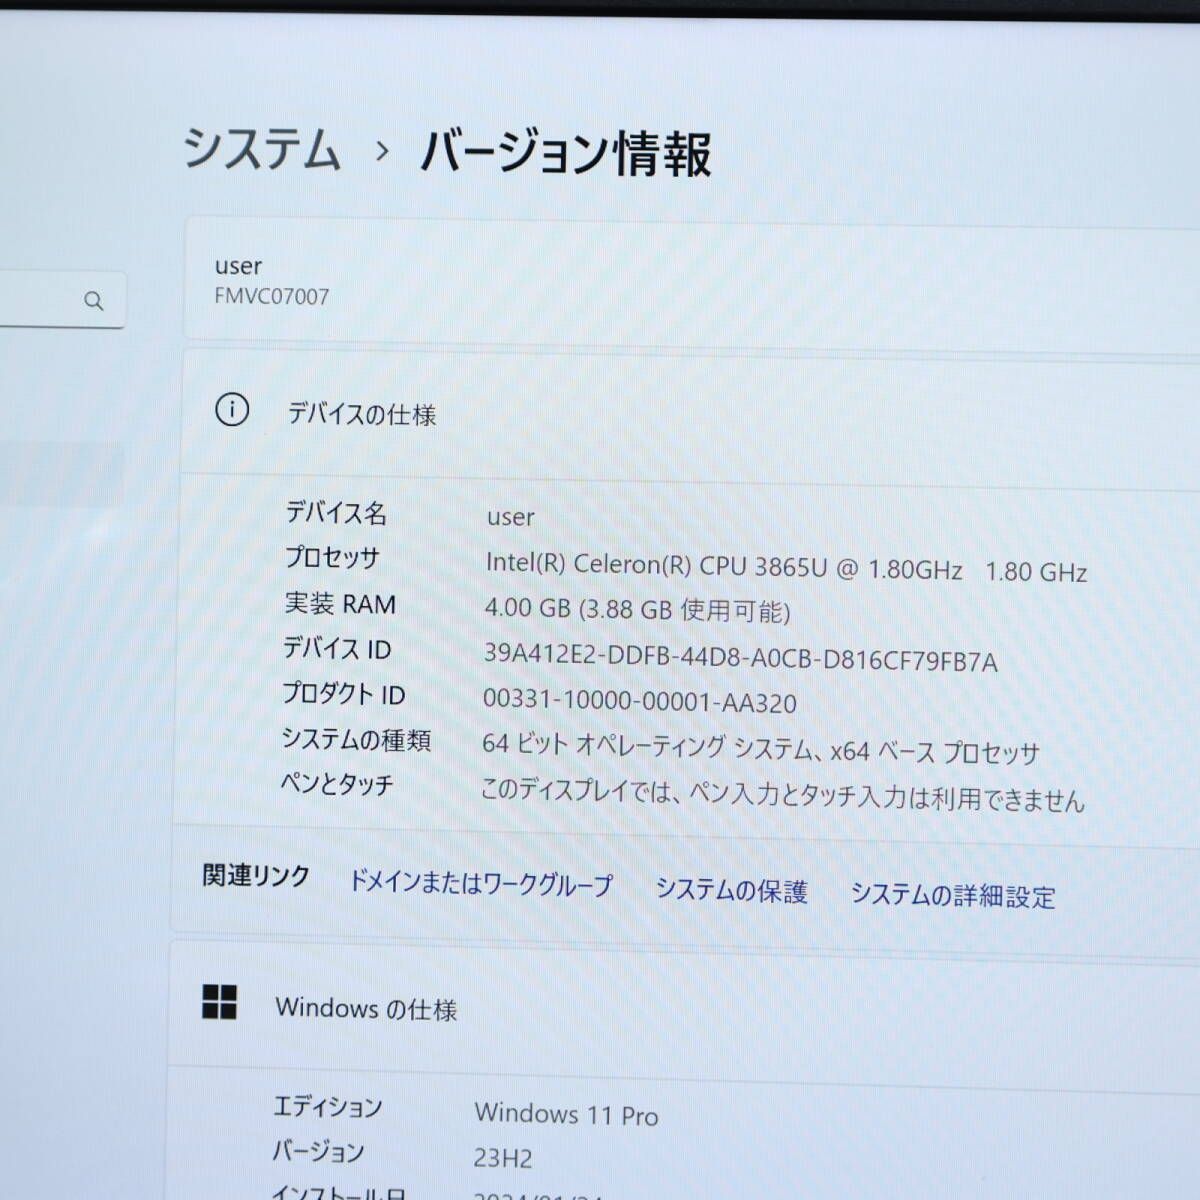The width and height of the screenshot is (1200, 1200).
Task: Click the device name value user
Action: [511, 517]
